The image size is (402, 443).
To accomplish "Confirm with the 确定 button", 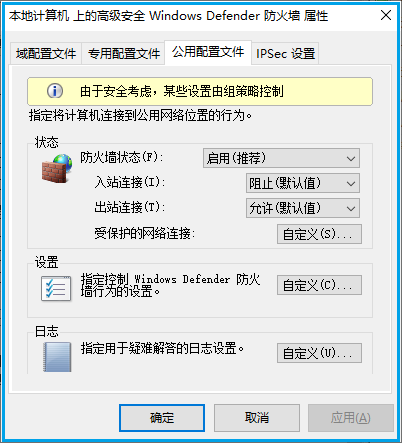I will 162,418.
